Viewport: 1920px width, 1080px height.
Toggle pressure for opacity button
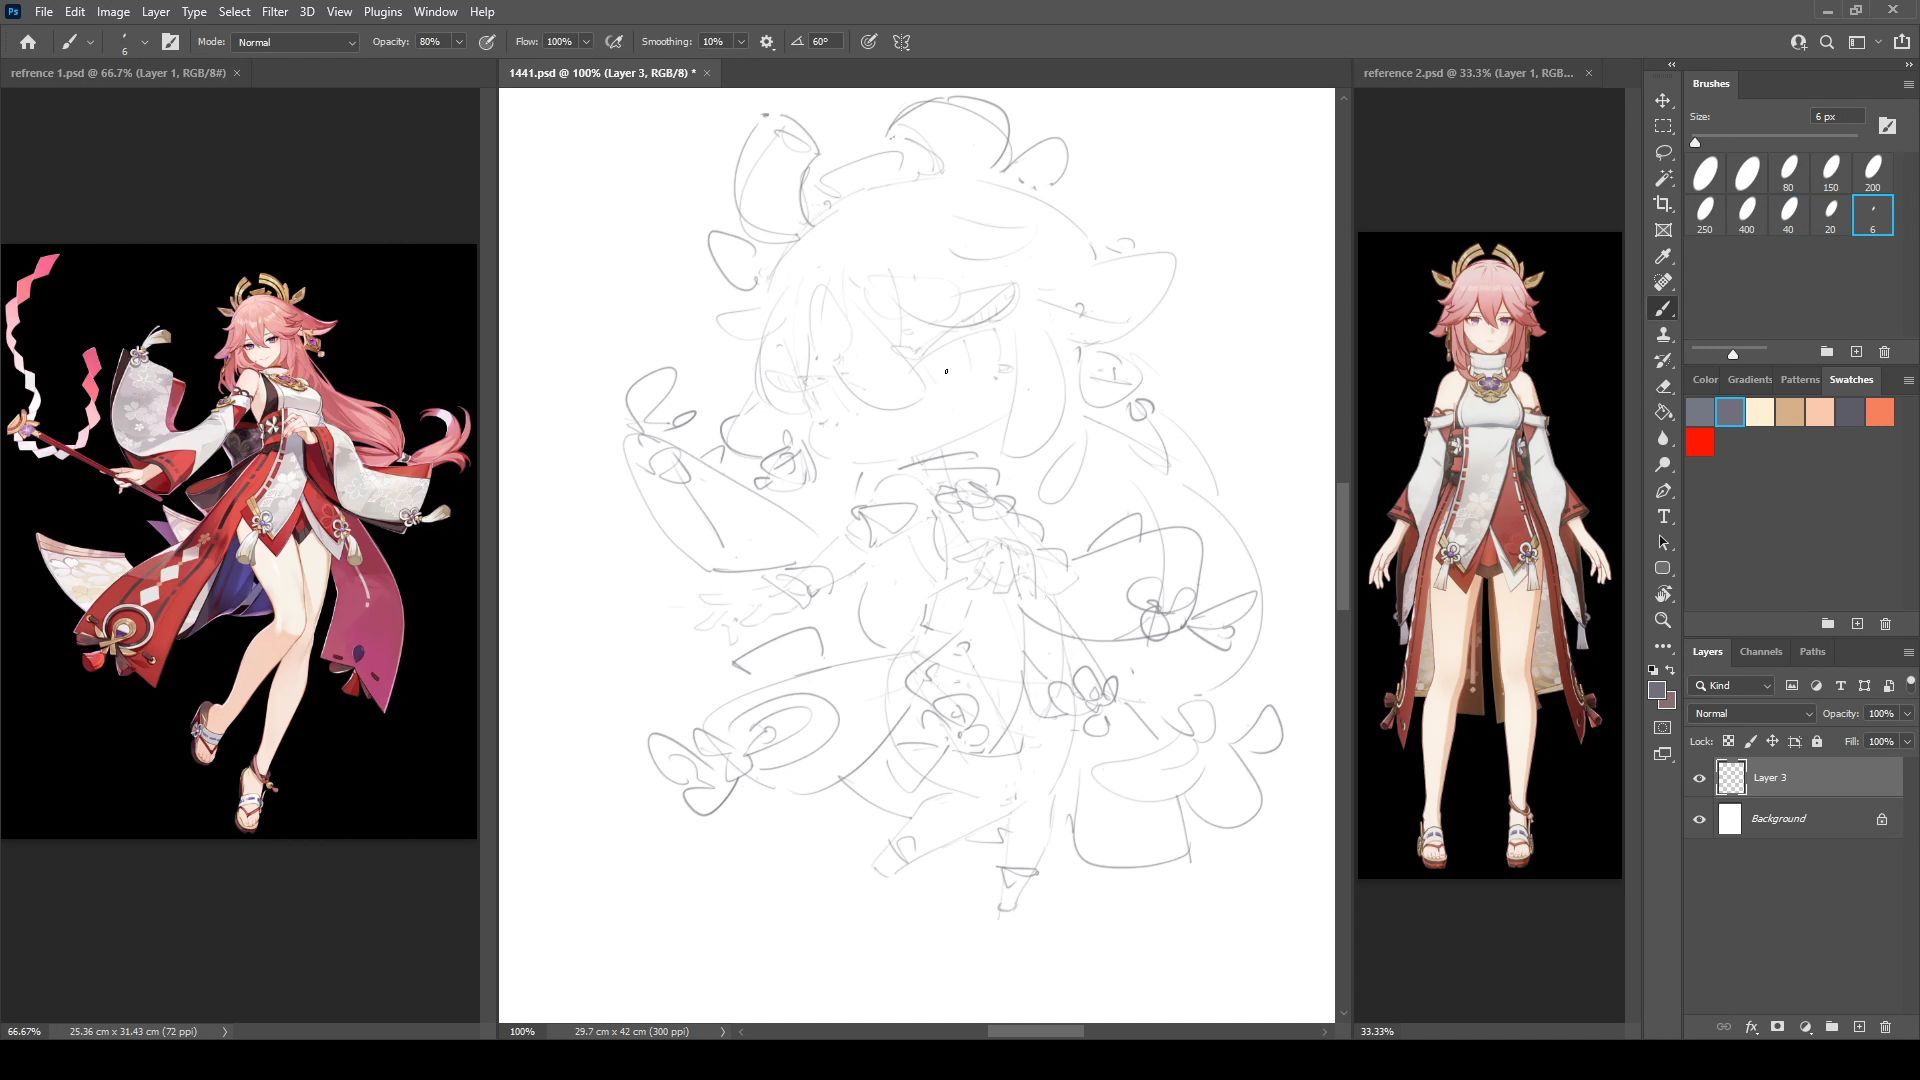487,42
